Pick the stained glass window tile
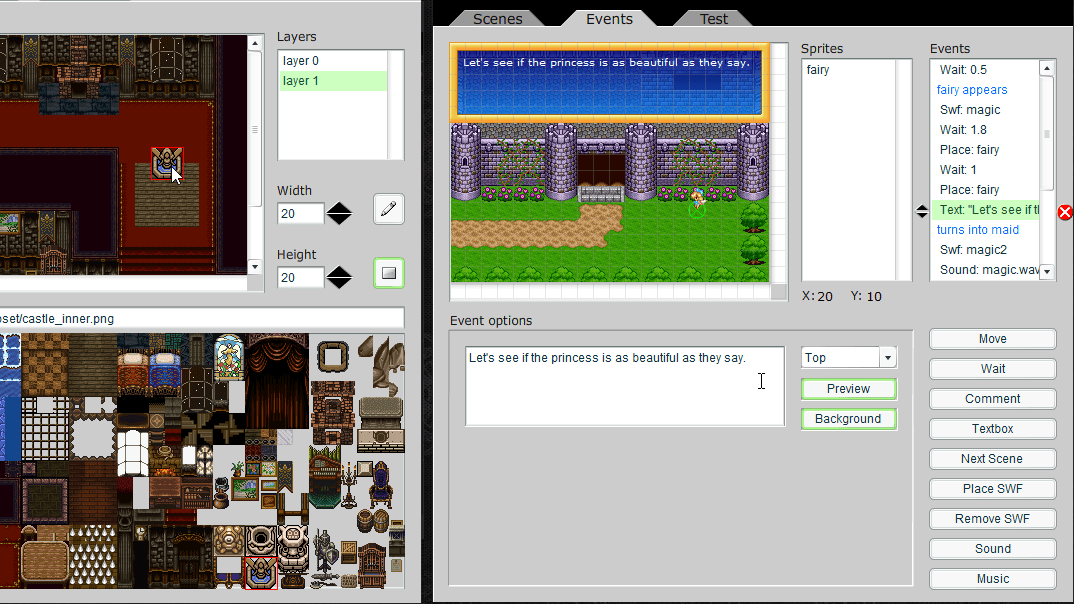Viewport: 1074px width, 604px height. tap(229, 356)
